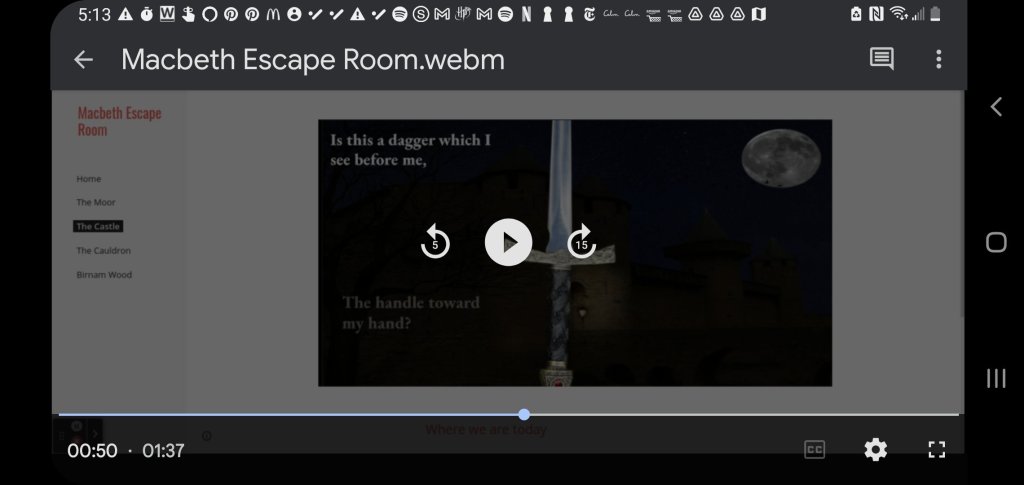Click the Macbeth Escape Room site title

(119, 121)
